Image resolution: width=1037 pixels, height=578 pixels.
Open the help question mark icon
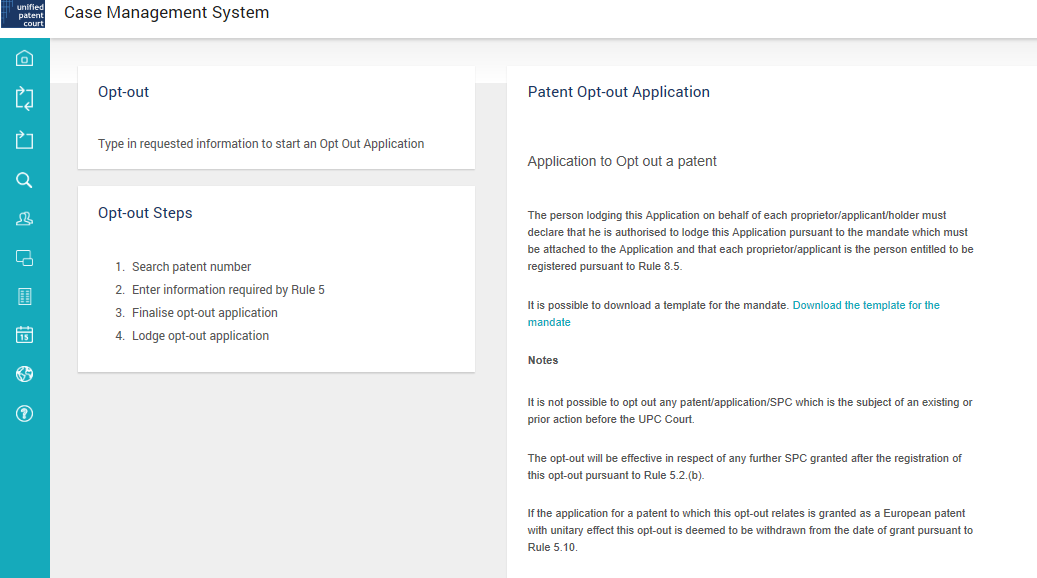coord(25,413)
